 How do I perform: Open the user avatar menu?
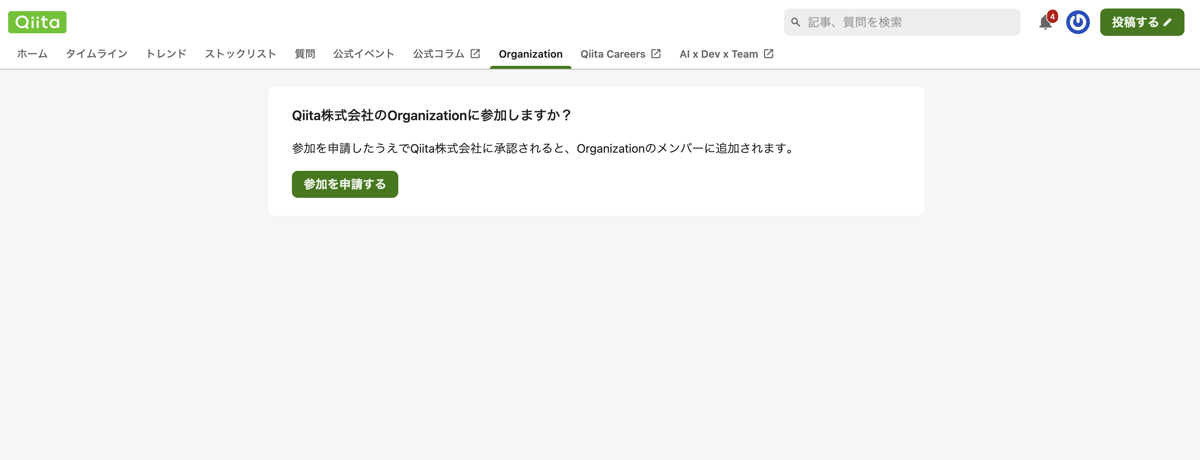pos(1078,22)
